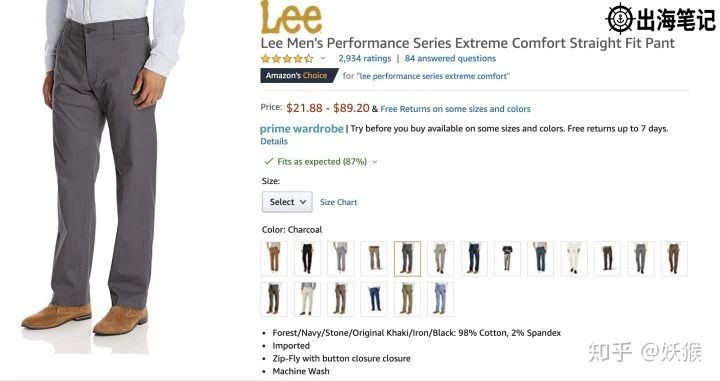Select the first tan pants color swatch
The height and width of the screenshot is (381, 720).
coord(274,258)
